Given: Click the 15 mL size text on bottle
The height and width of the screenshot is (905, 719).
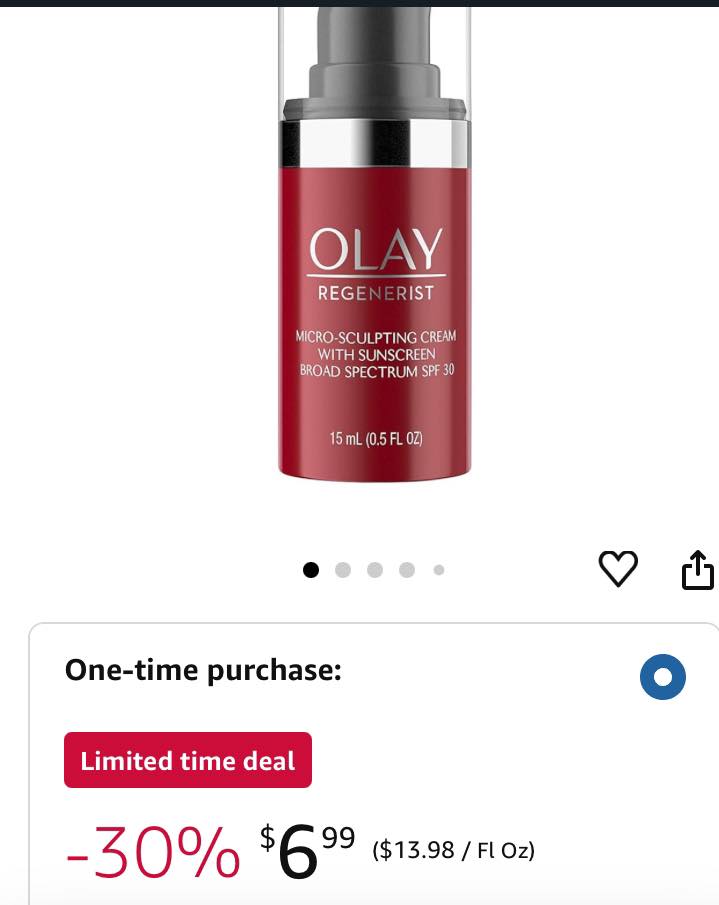Looking at the screenshot, I should [x=376, y=439].
